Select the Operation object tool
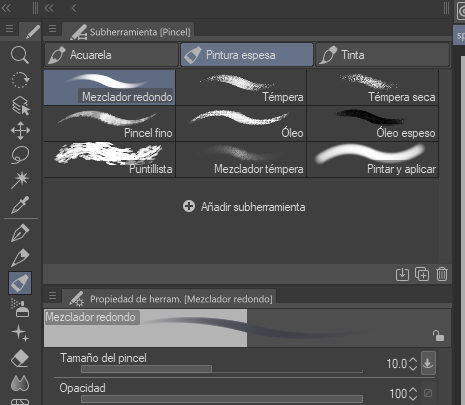Screen dimensions: 465x405 click(20, 105)
